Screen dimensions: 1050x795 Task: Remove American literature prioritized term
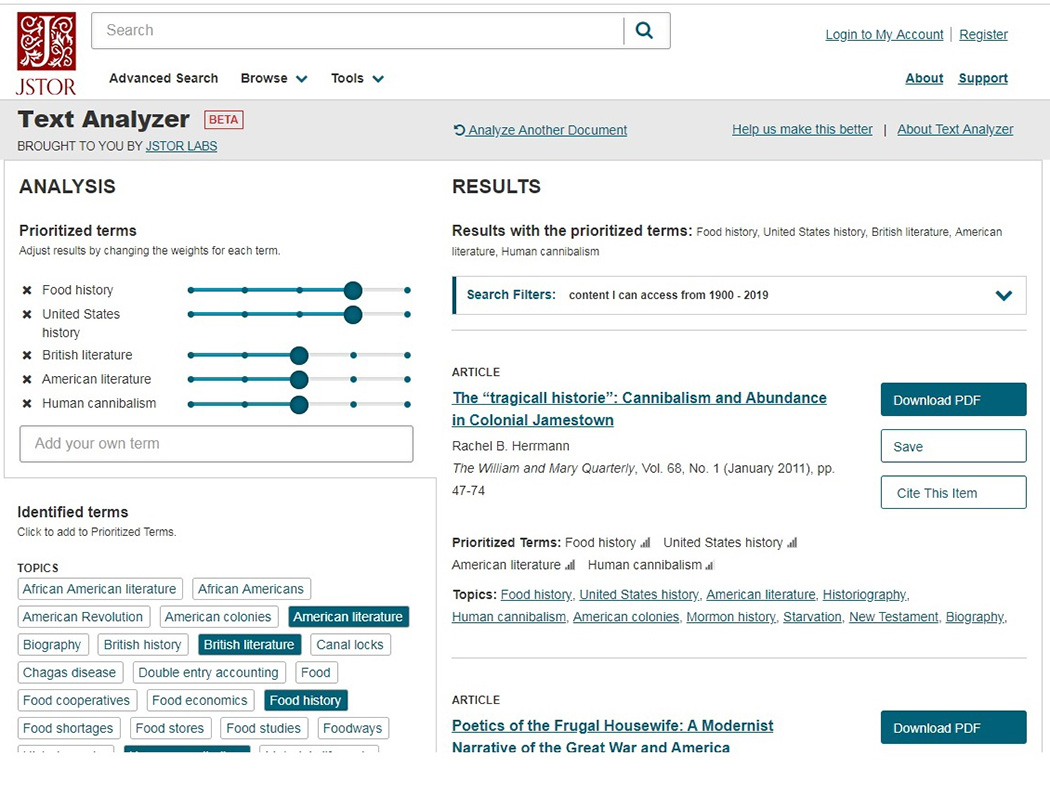click(x=27, y=379)
